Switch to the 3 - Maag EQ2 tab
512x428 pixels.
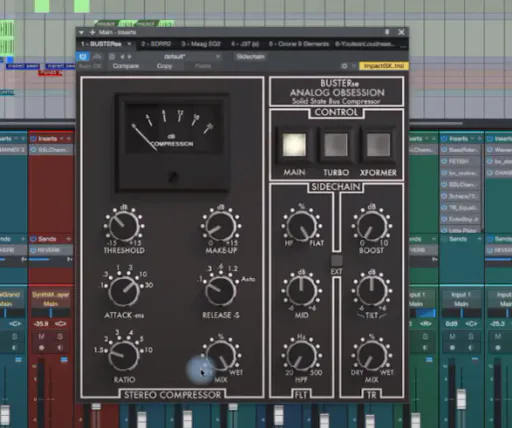click(201, 44)
